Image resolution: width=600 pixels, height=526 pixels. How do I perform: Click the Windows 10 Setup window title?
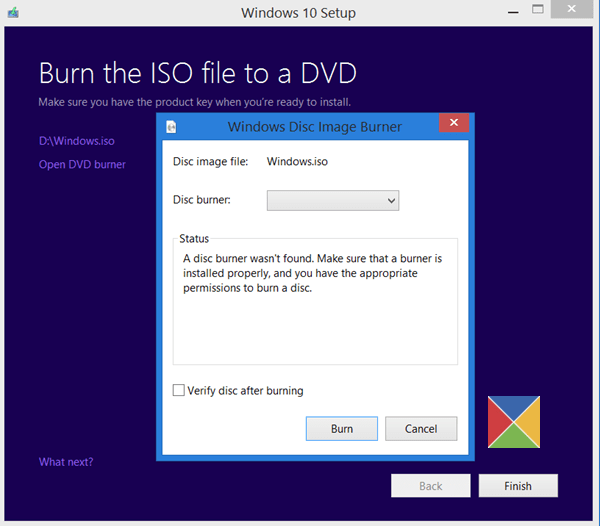(298, 13)
